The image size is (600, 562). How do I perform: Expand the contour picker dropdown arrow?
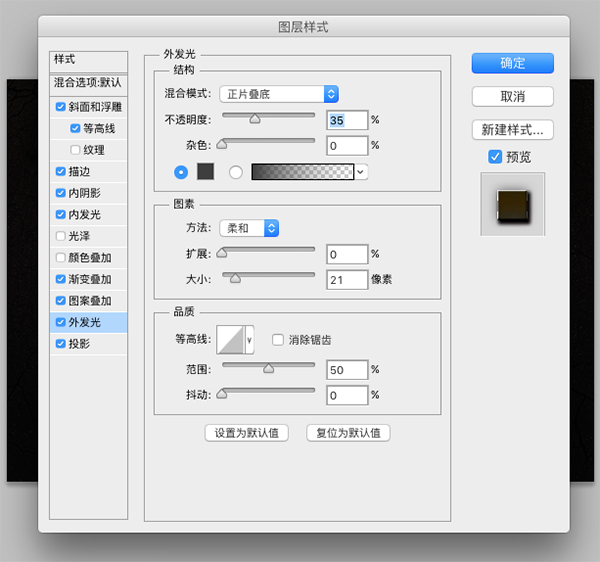(250, 340)
